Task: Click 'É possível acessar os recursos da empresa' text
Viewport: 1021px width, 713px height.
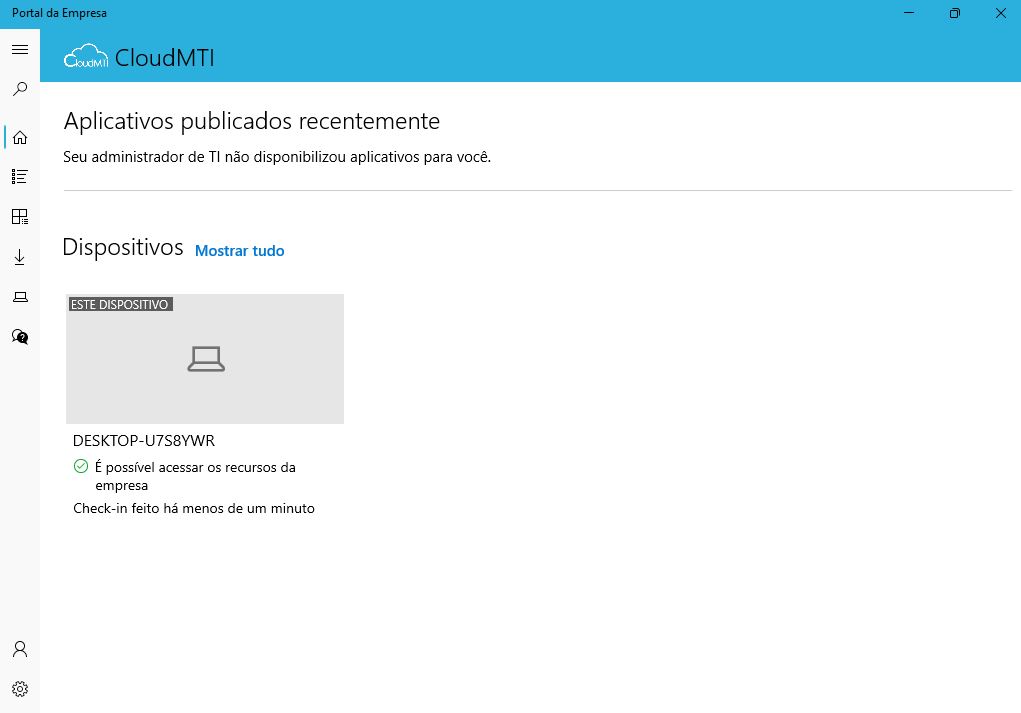Action: pyautogui.click(x=195, y=476)
